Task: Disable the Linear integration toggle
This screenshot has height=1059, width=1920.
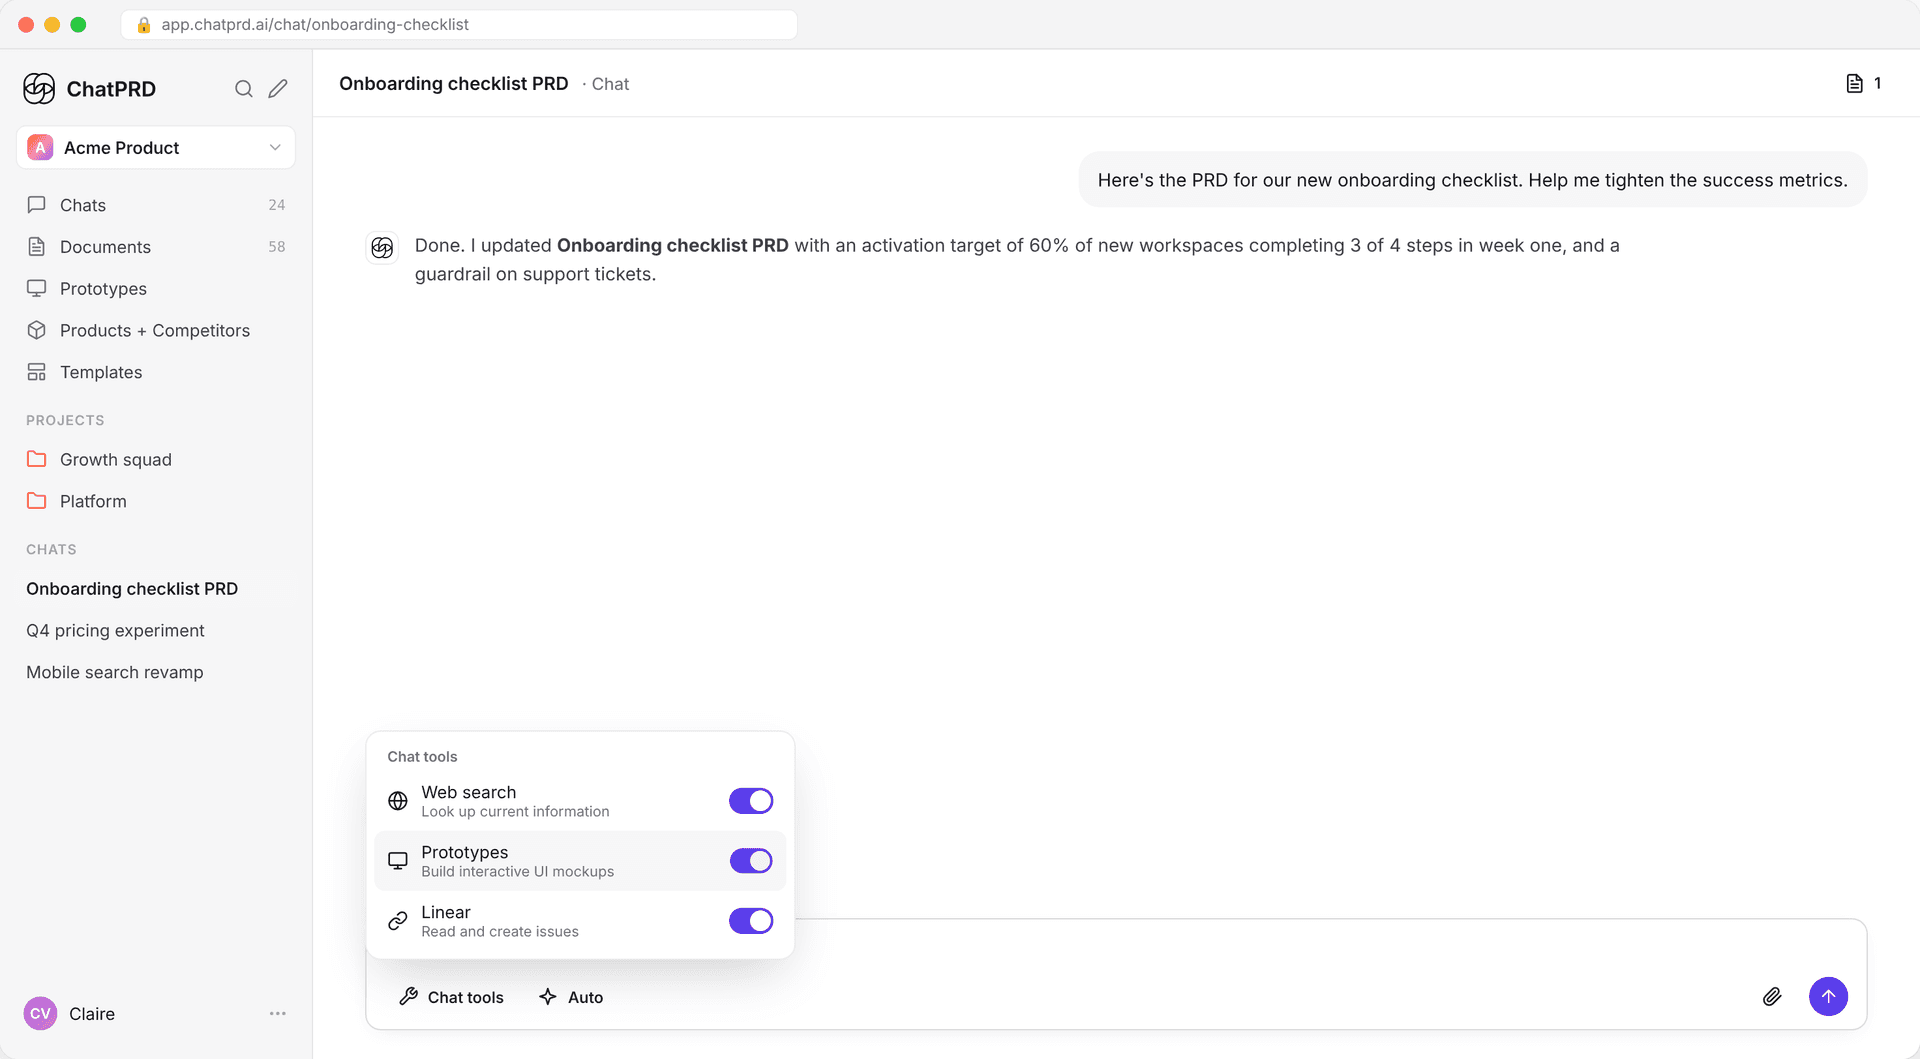Action: (x=751, y=921)
